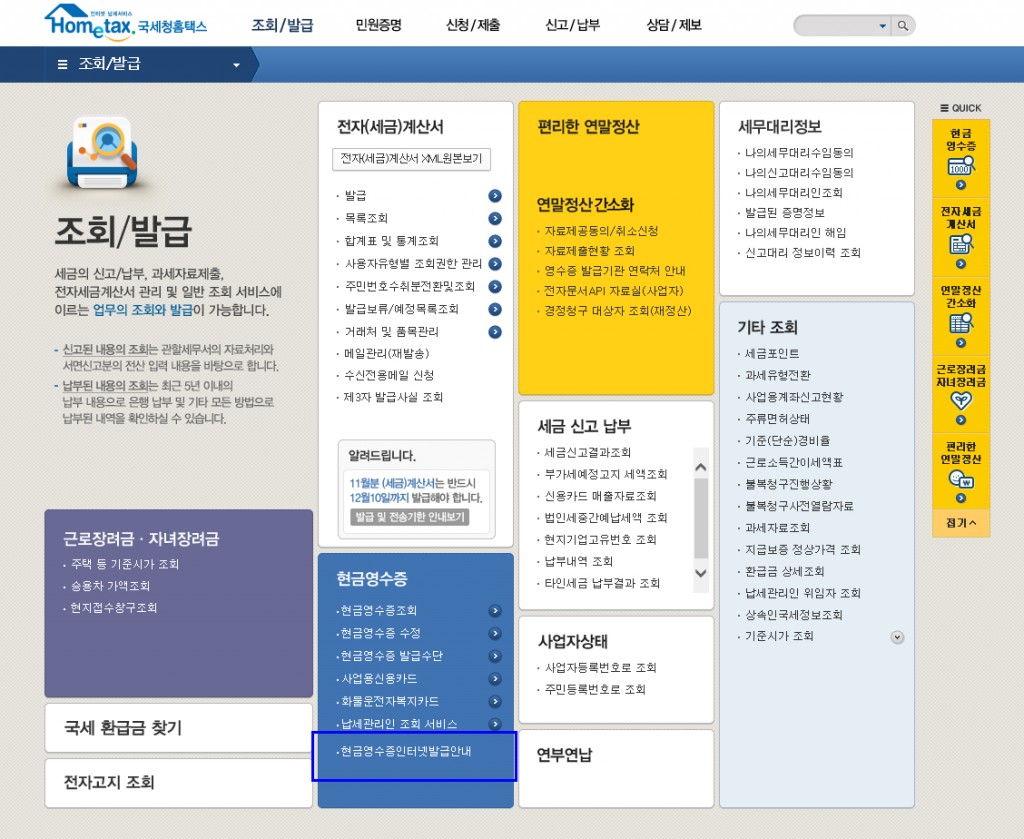Open the 민원증명 top menu

click(x=380, y=25)
